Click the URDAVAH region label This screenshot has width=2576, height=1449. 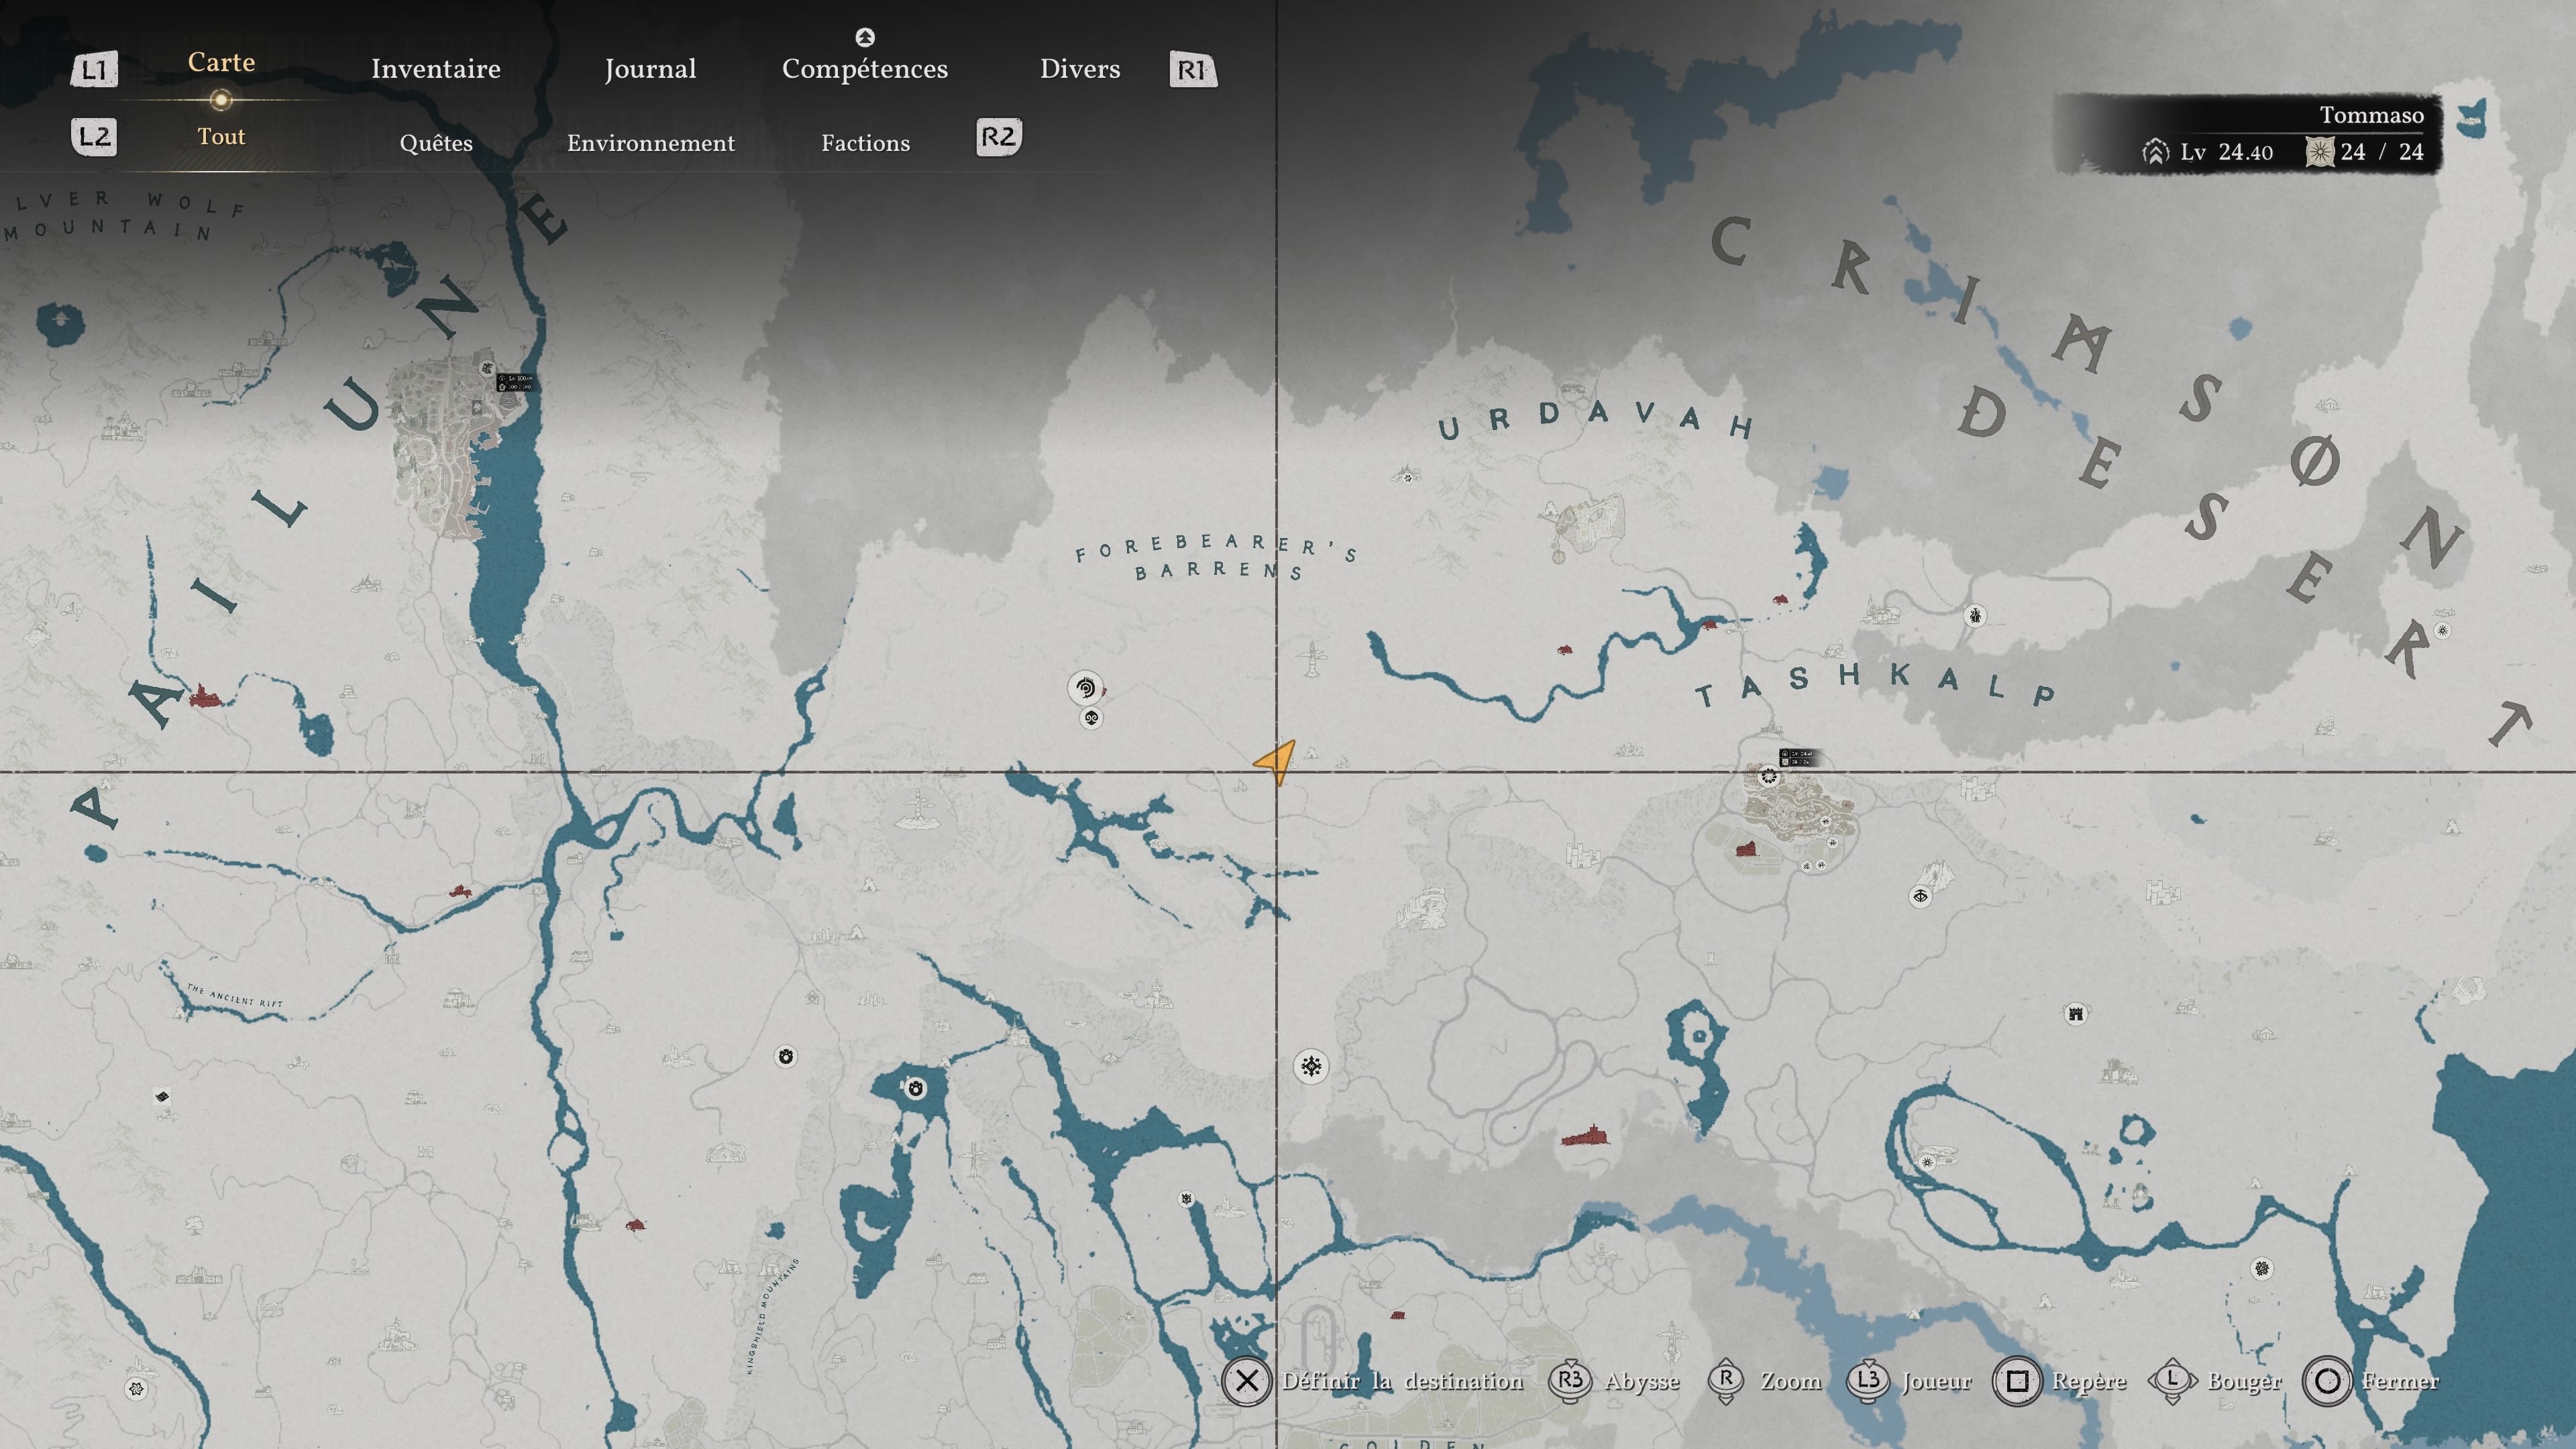1596,420
